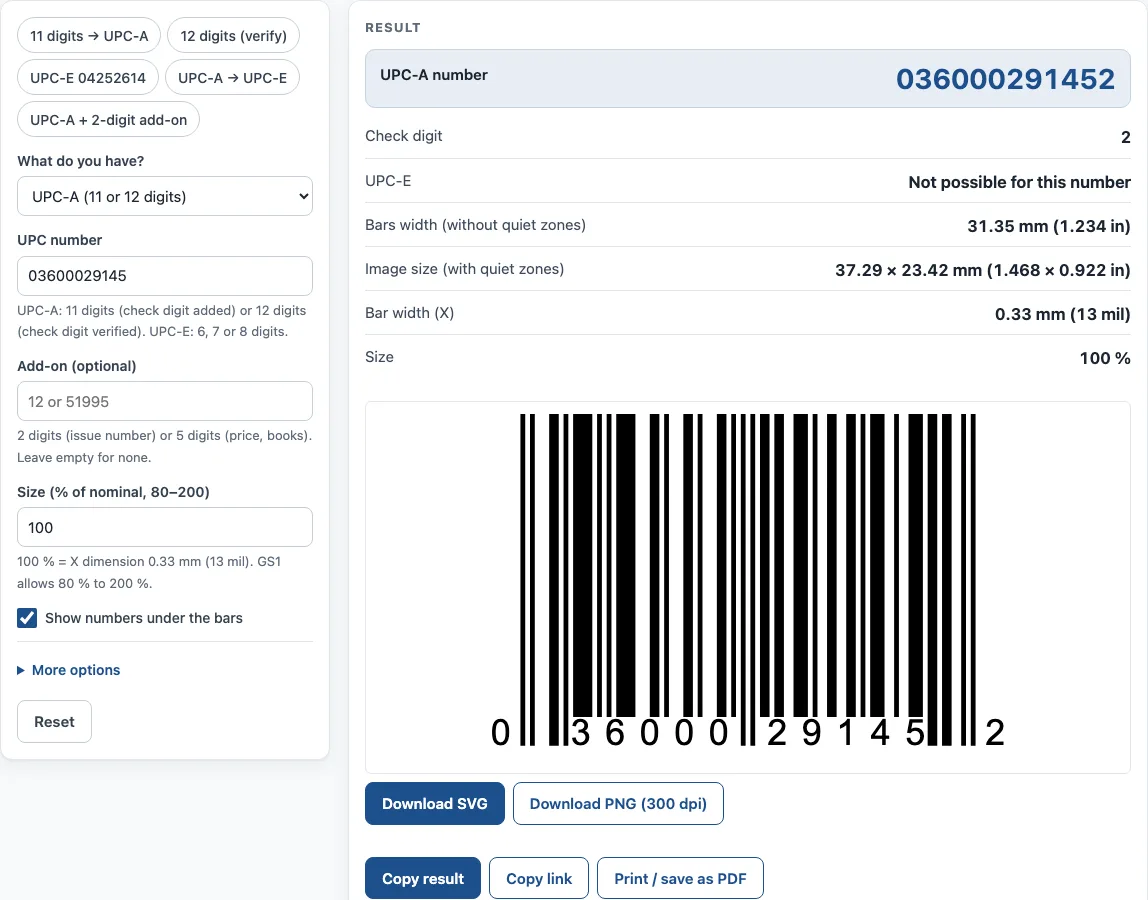The width and height of the screenshot is (1148, 900).
Task: Click the 'UPC number' field label
Action: coord(60,240)
